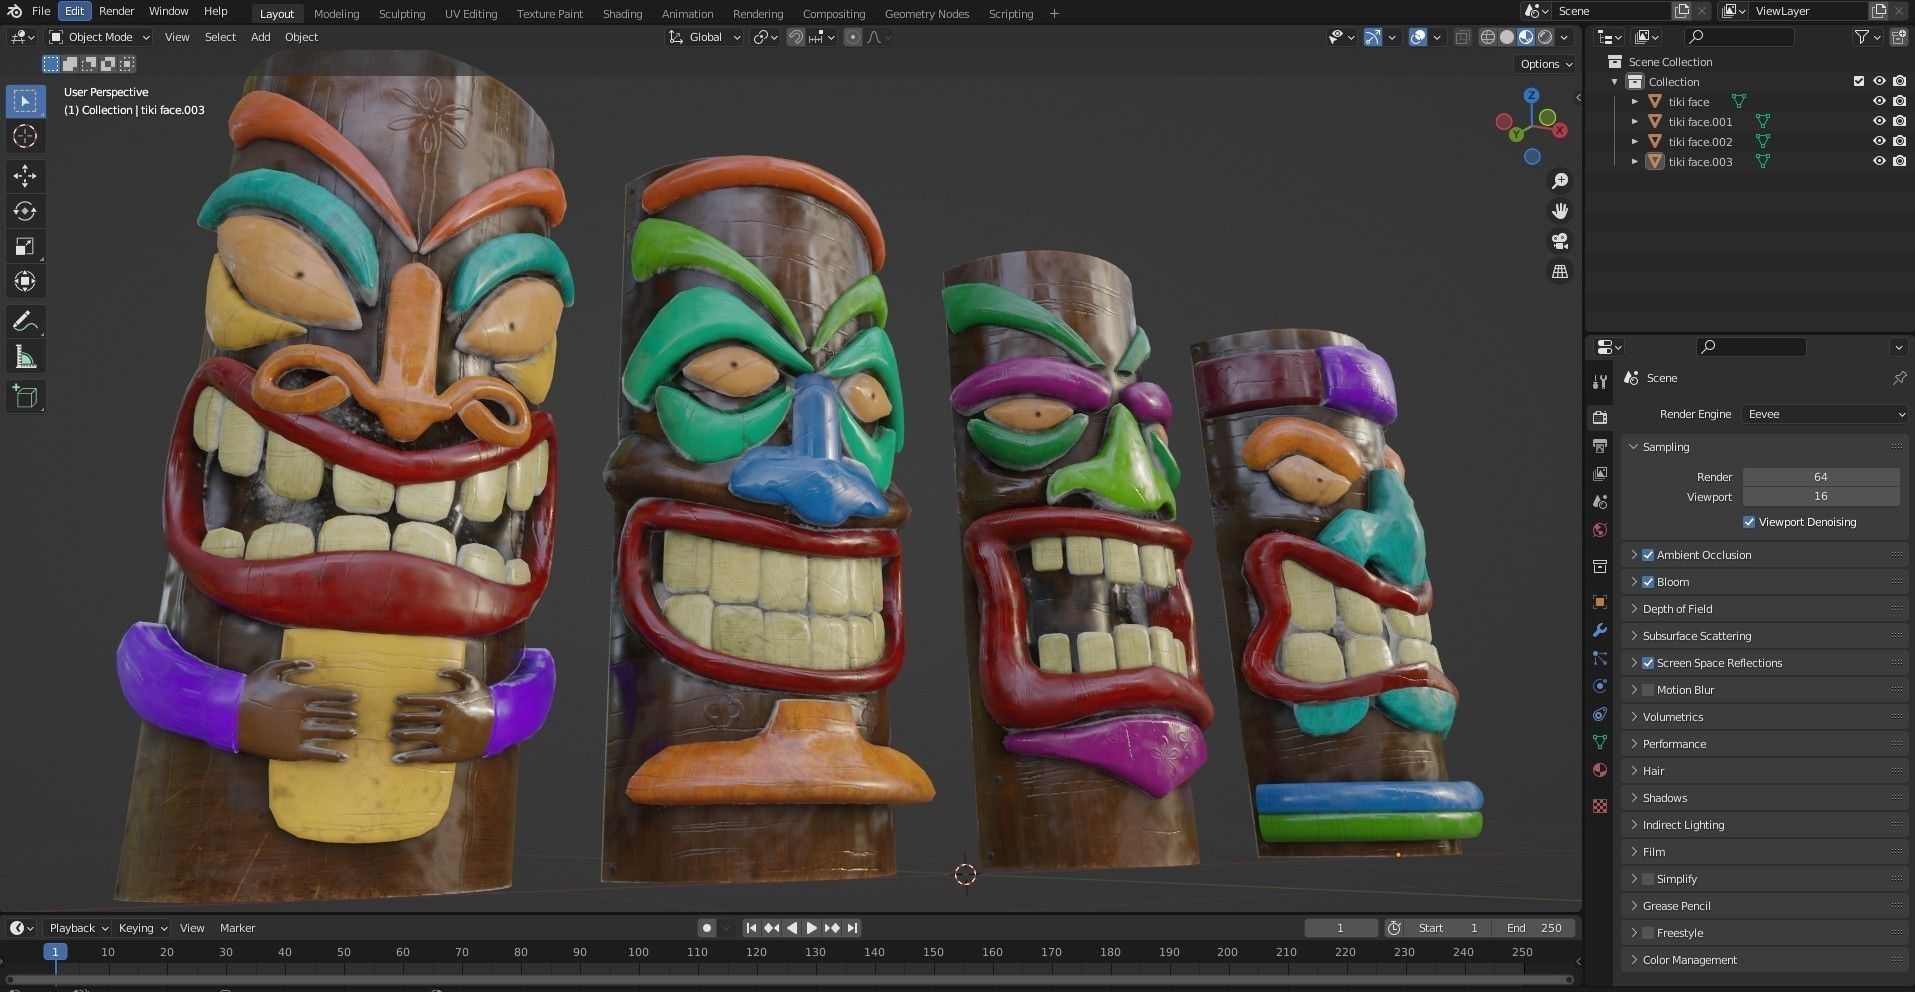Expand the Depth of Field panel
The image size is (1915, 992).
coord(1677,609)
